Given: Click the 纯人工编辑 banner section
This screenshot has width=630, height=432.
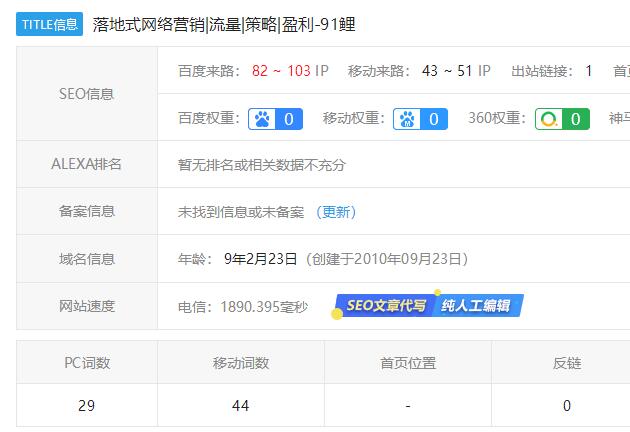Looking at the screenshot, I should [477, 306].
